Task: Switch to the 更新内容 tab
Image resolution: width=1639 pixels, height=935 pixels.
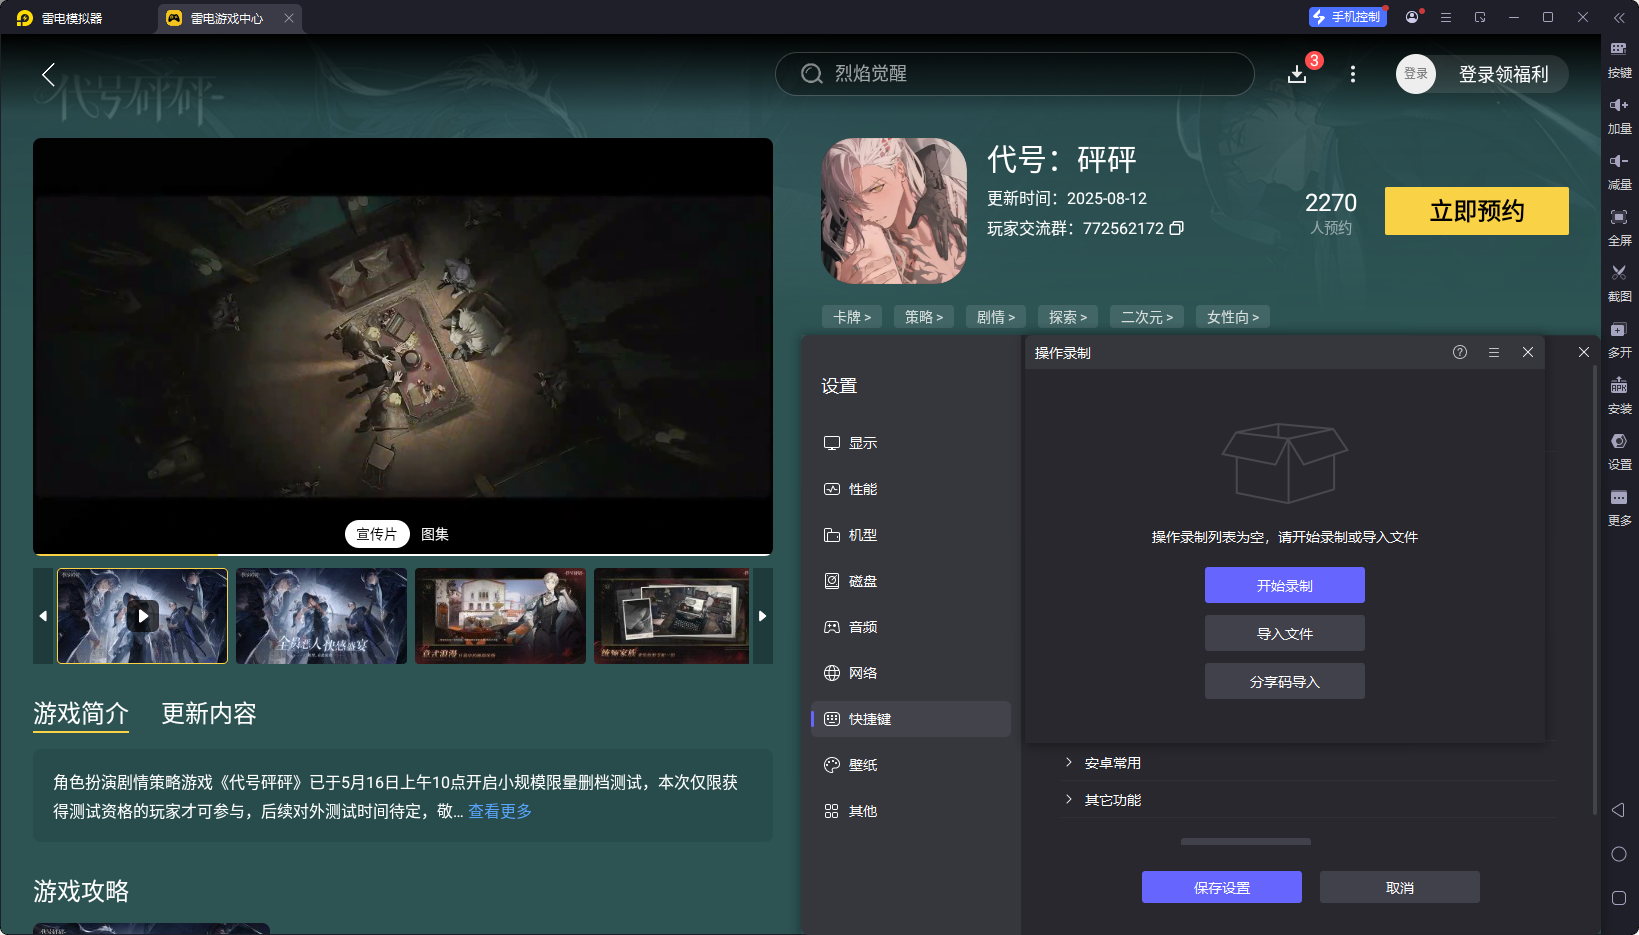Action: point(208,714)
